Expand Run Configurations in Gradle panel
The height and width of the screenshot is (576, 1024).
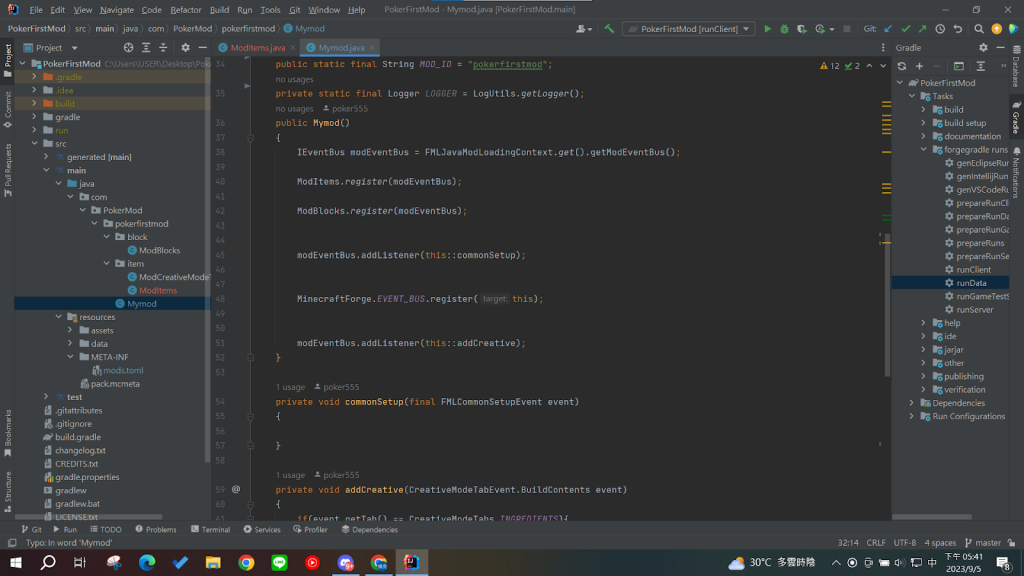[912, 416]
